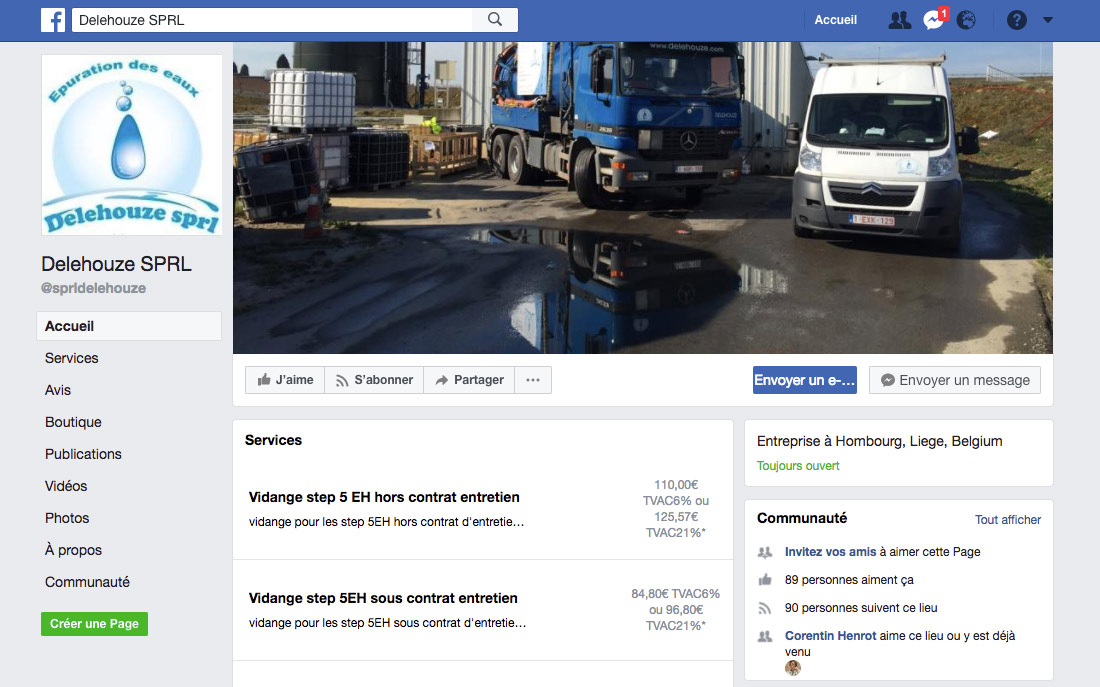Open the friend requests icon
This screenshot has height=687, width=1100.
899,20
